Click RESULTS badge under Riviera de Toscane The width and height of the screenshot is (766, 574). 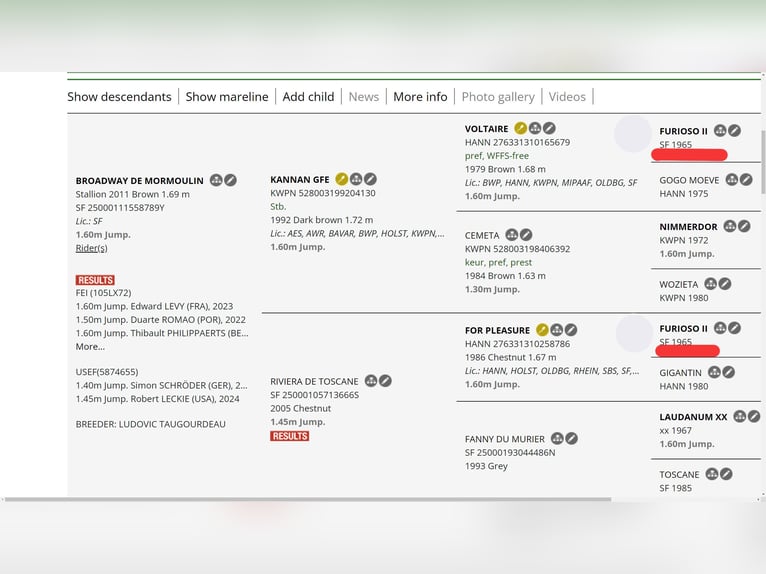coord(290,436)
